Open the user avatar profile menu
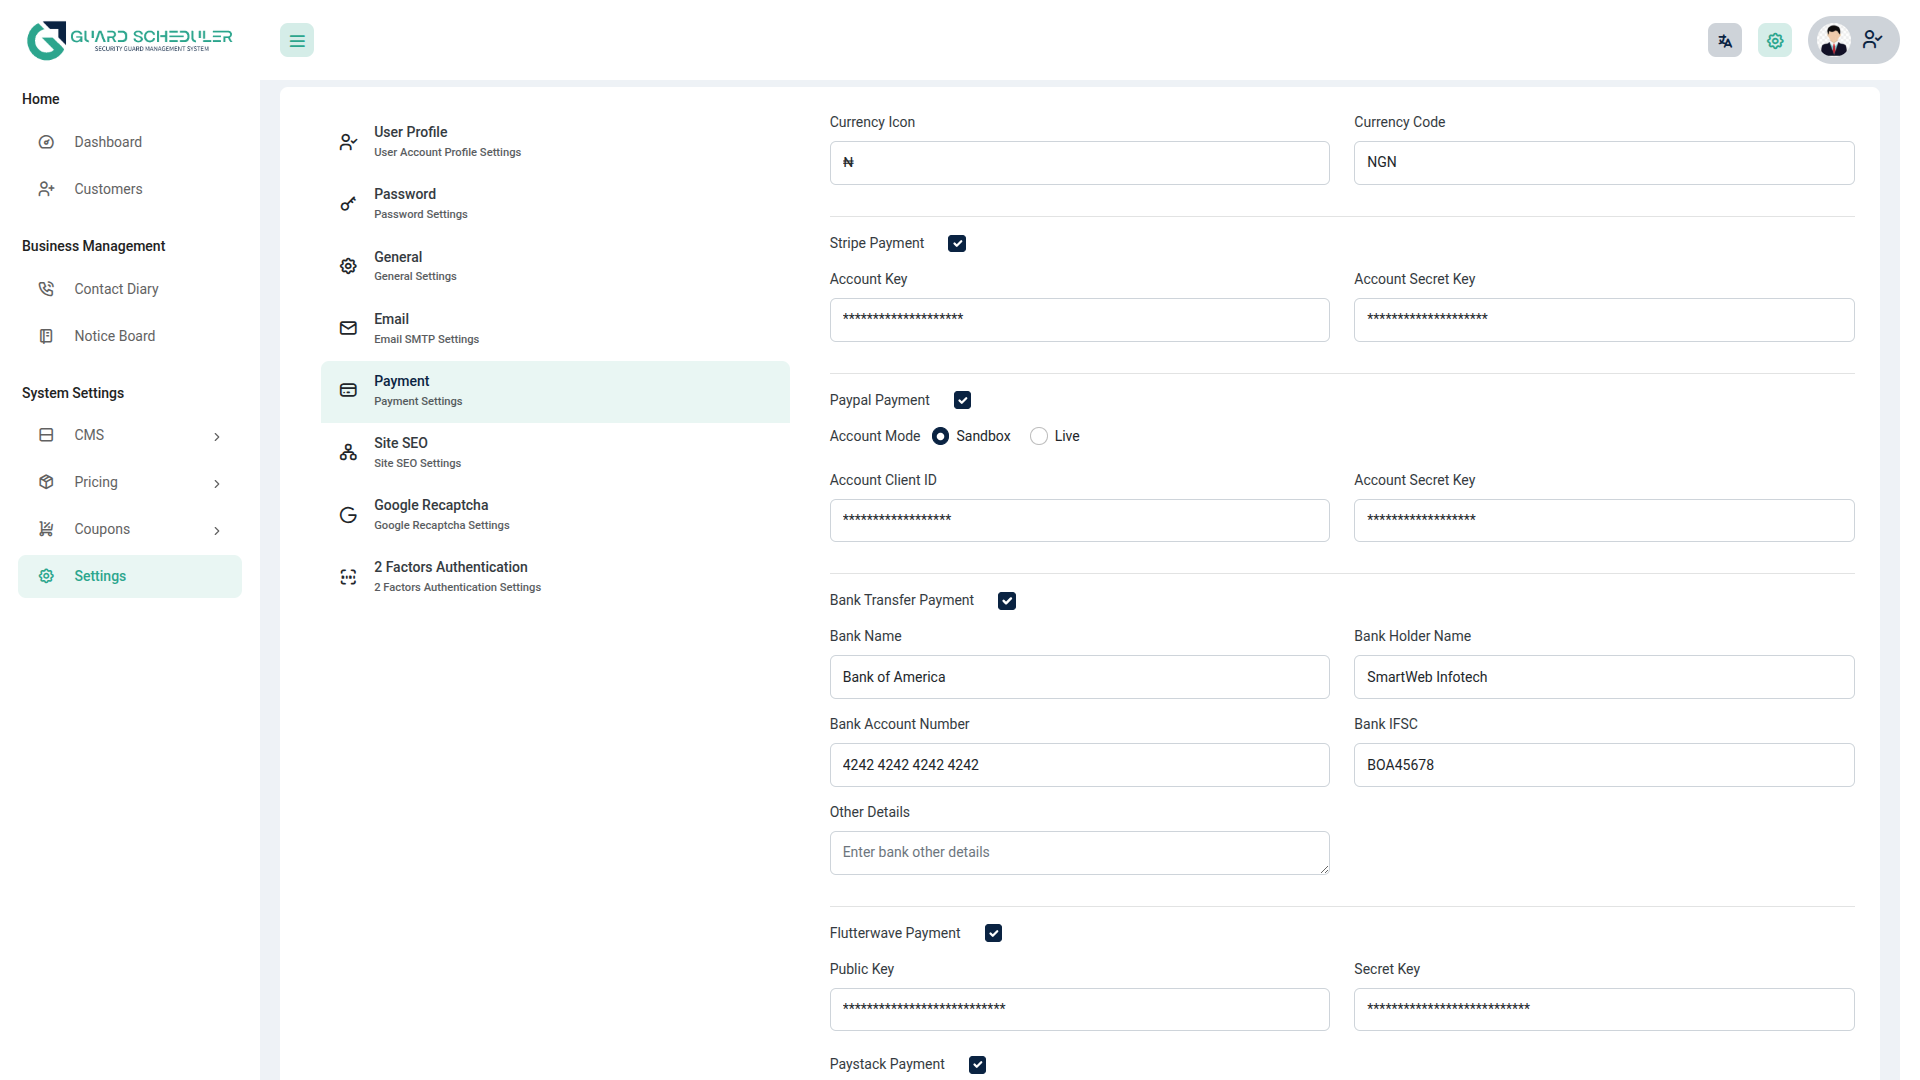Viewport: 1920px width, 1080px height. [x=1852, y=41]
